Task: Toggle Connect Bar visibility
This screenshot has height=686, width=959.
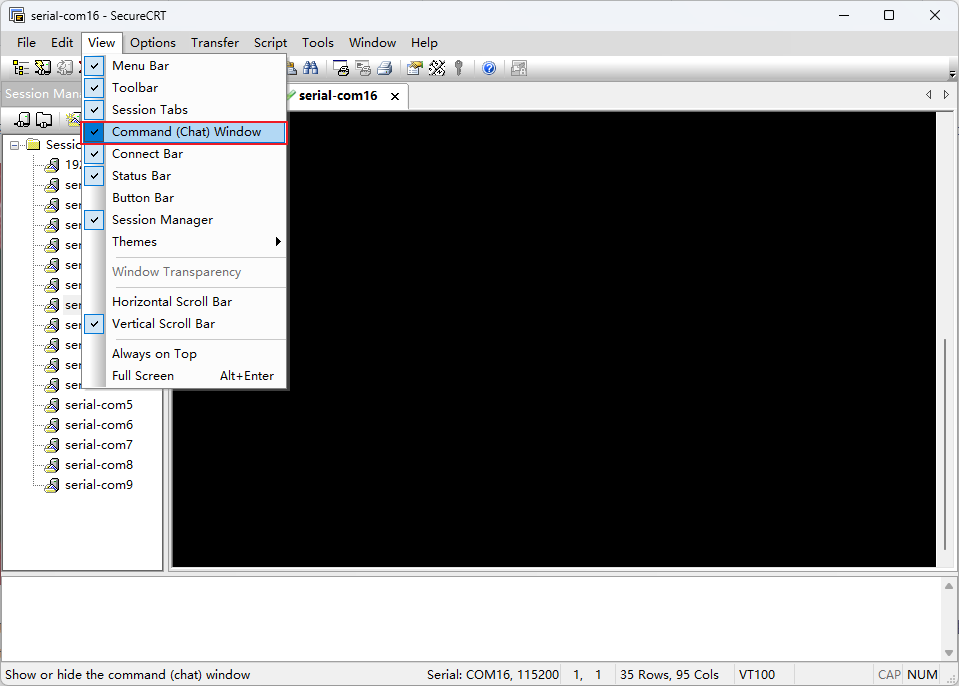Action: click(x=185, y=154)
